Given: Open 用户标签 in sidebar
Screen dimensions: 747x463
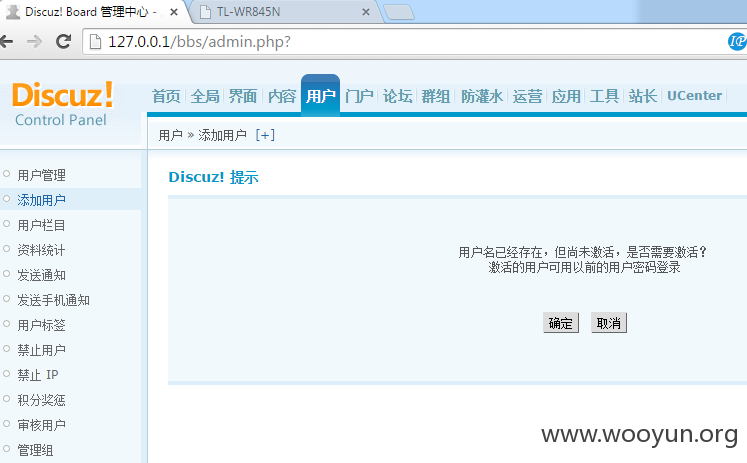Looking at the screenshot, I should pos(41,325).
